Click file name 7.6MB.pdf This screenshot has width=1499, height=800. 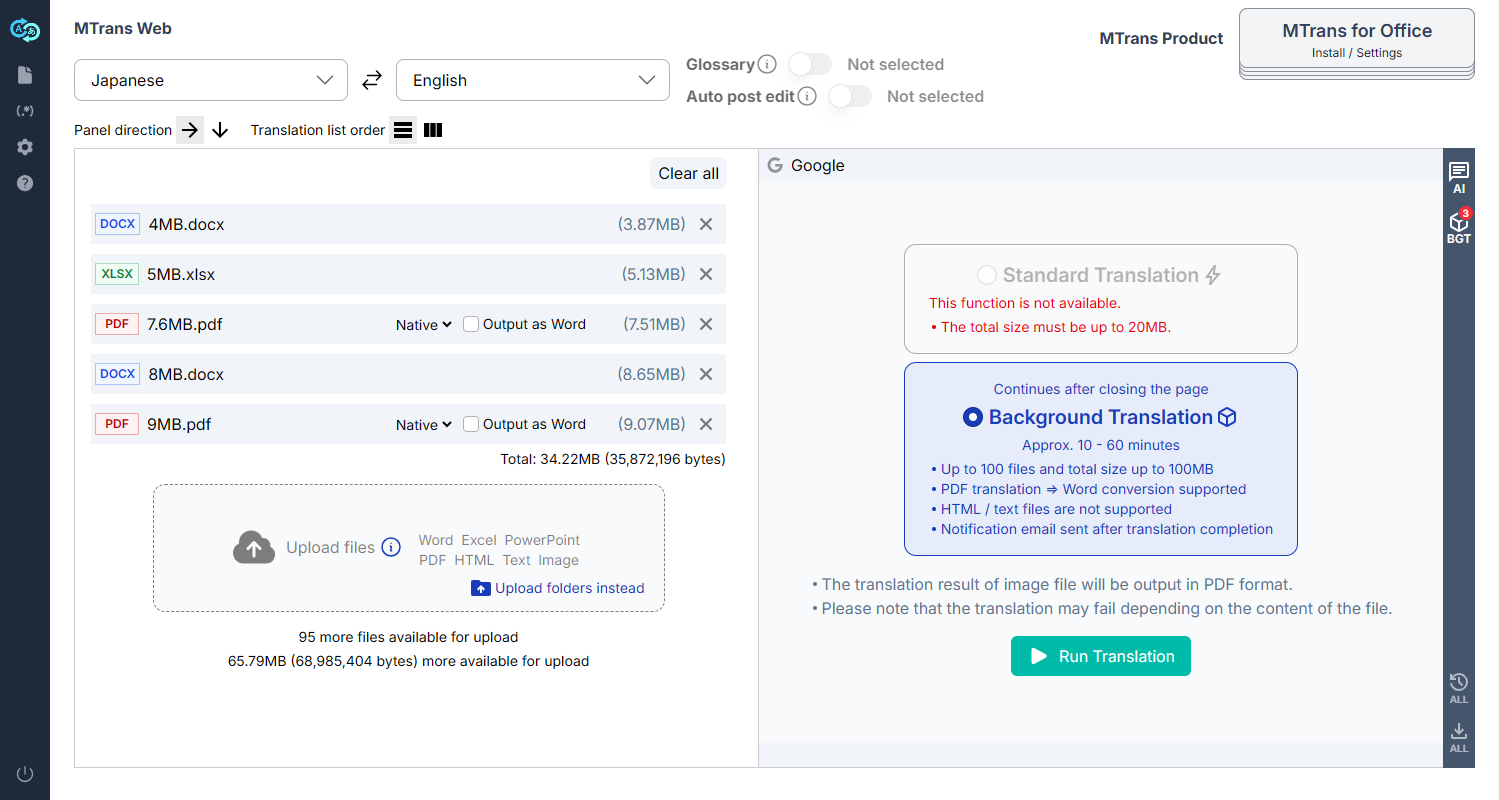(185, 324)
